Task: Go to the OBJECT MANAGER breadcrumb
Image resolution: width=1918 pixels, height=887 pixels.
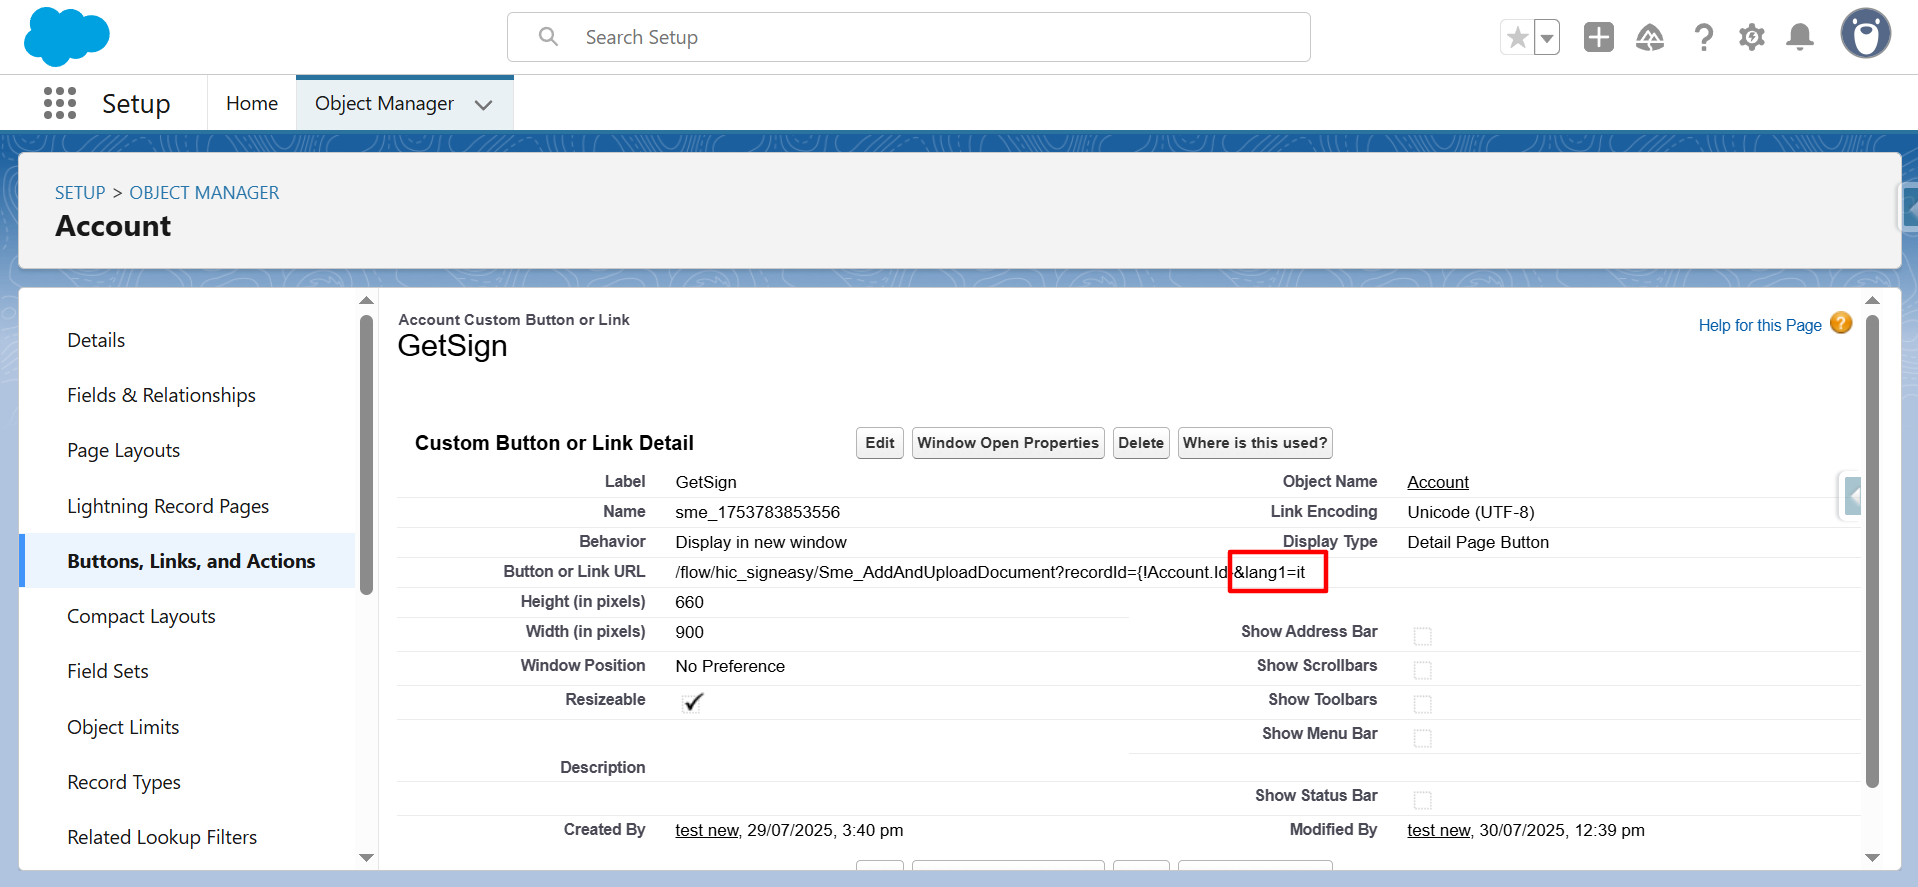Action: tap(204, 192)
